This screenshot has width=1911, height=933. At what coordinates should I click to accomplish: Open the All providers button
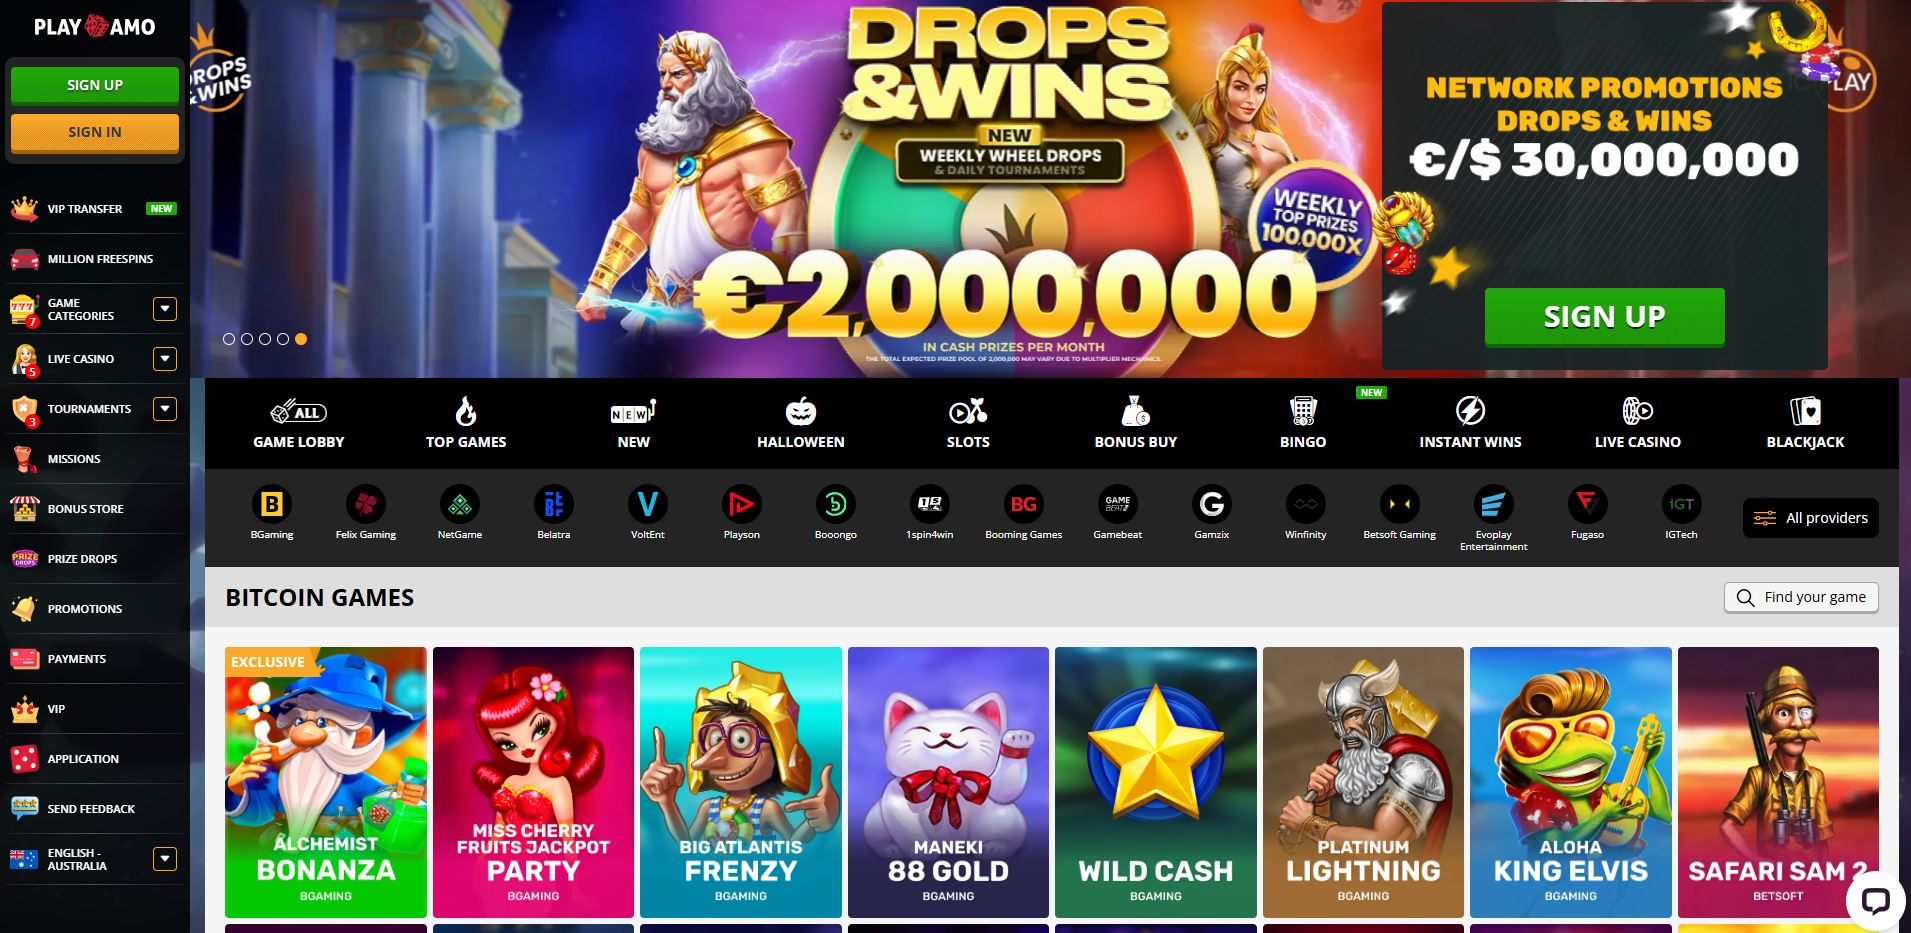[x=1811, y=518]
